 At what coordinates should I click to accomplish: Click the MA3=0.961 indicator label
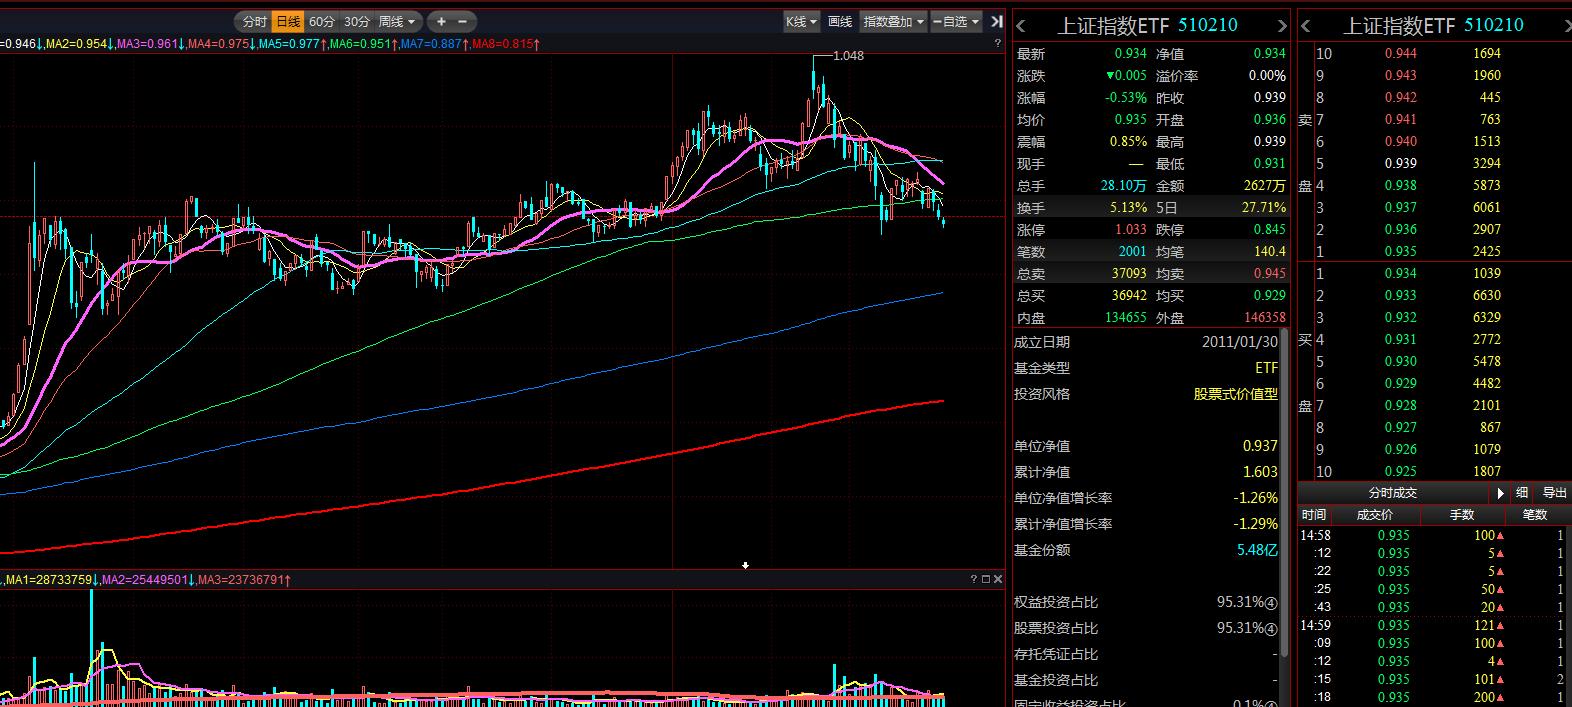coord(150,44)
